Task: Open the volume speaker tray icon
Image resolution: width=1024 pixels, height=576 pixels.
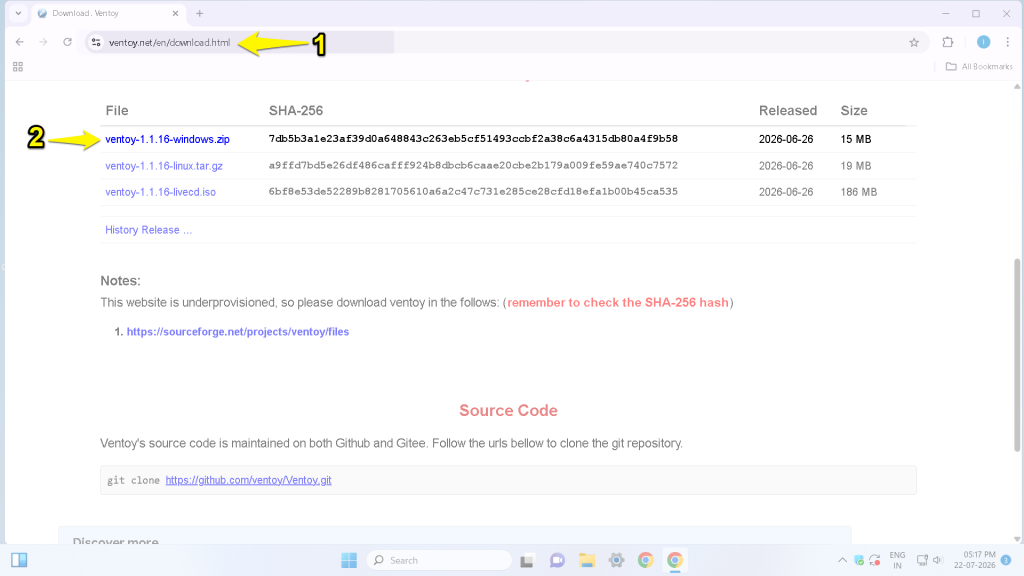Action: (937, 560)
